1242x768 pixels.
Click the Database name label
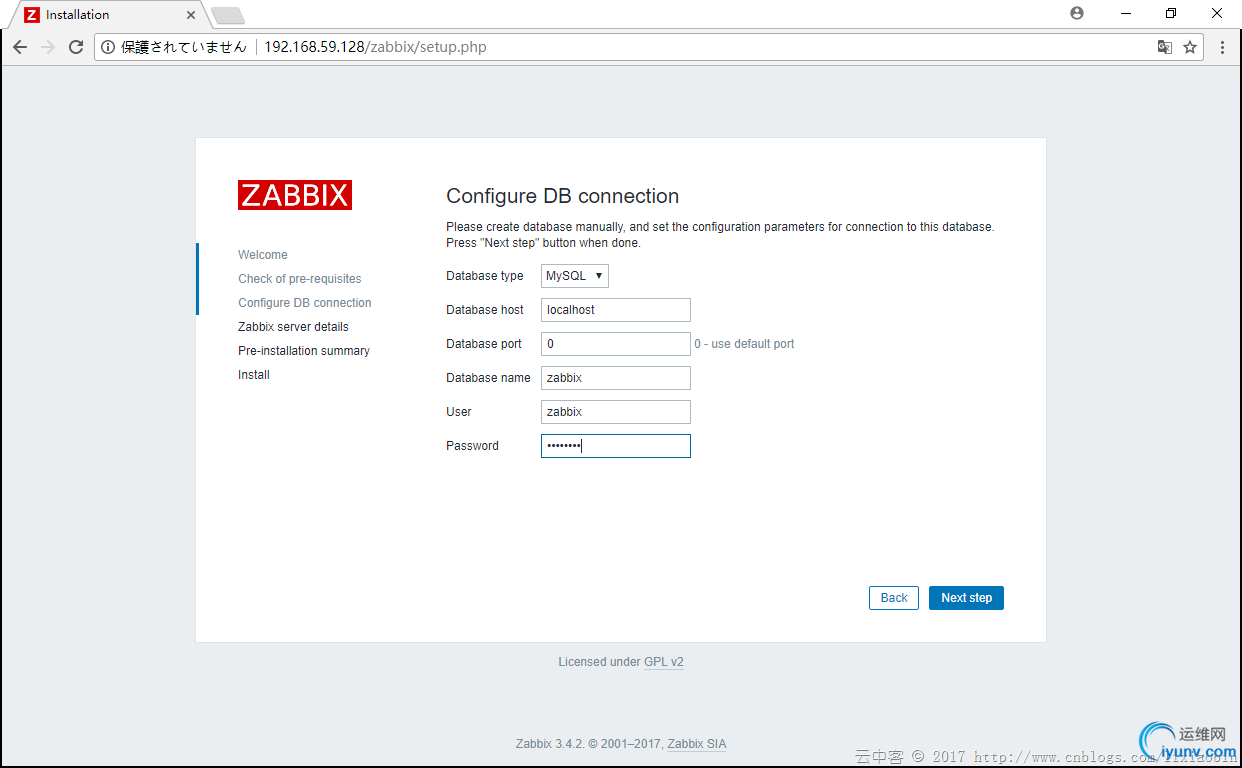click(488, 378)
